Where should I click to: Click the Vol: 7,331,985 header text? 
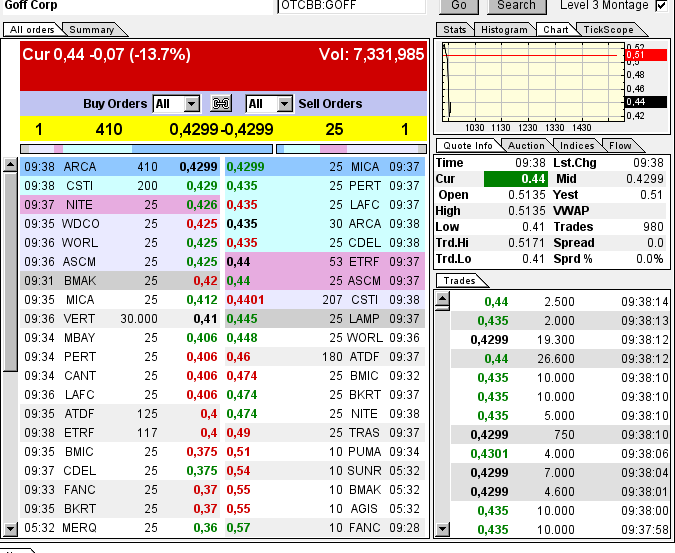(x=371, y=55)
